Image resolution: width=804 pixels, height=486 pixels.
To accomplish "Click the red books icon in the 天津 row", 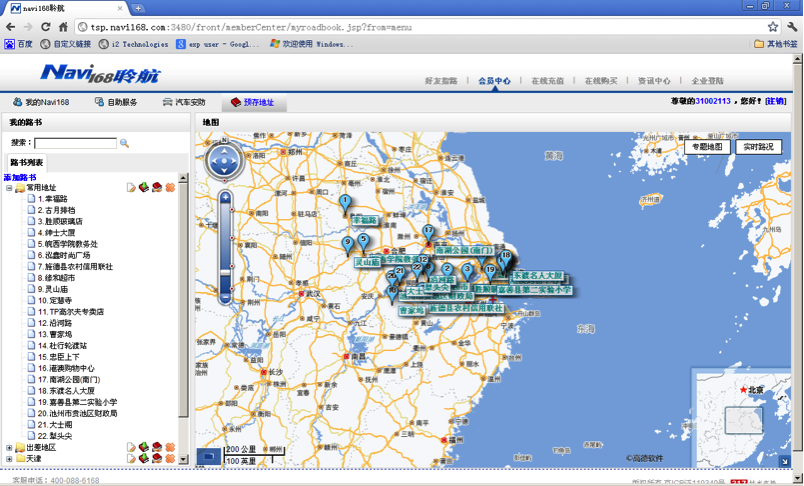I will [x=157, y=458].
